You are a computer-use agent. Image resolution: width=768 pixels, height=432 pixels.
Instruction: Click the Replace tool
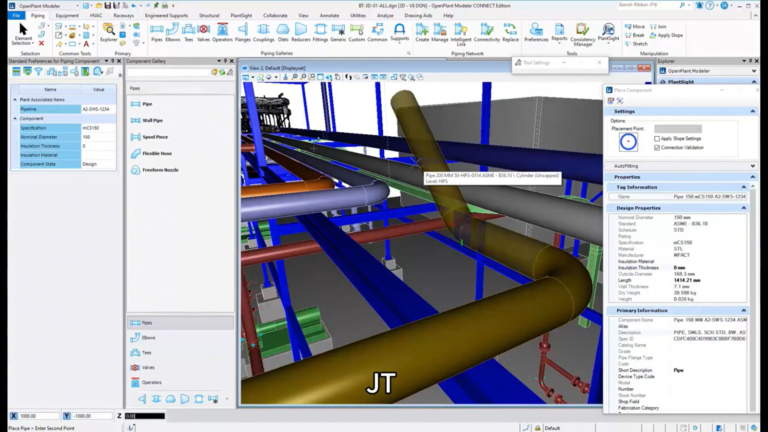pyautogui.click(x=510, y=33)
